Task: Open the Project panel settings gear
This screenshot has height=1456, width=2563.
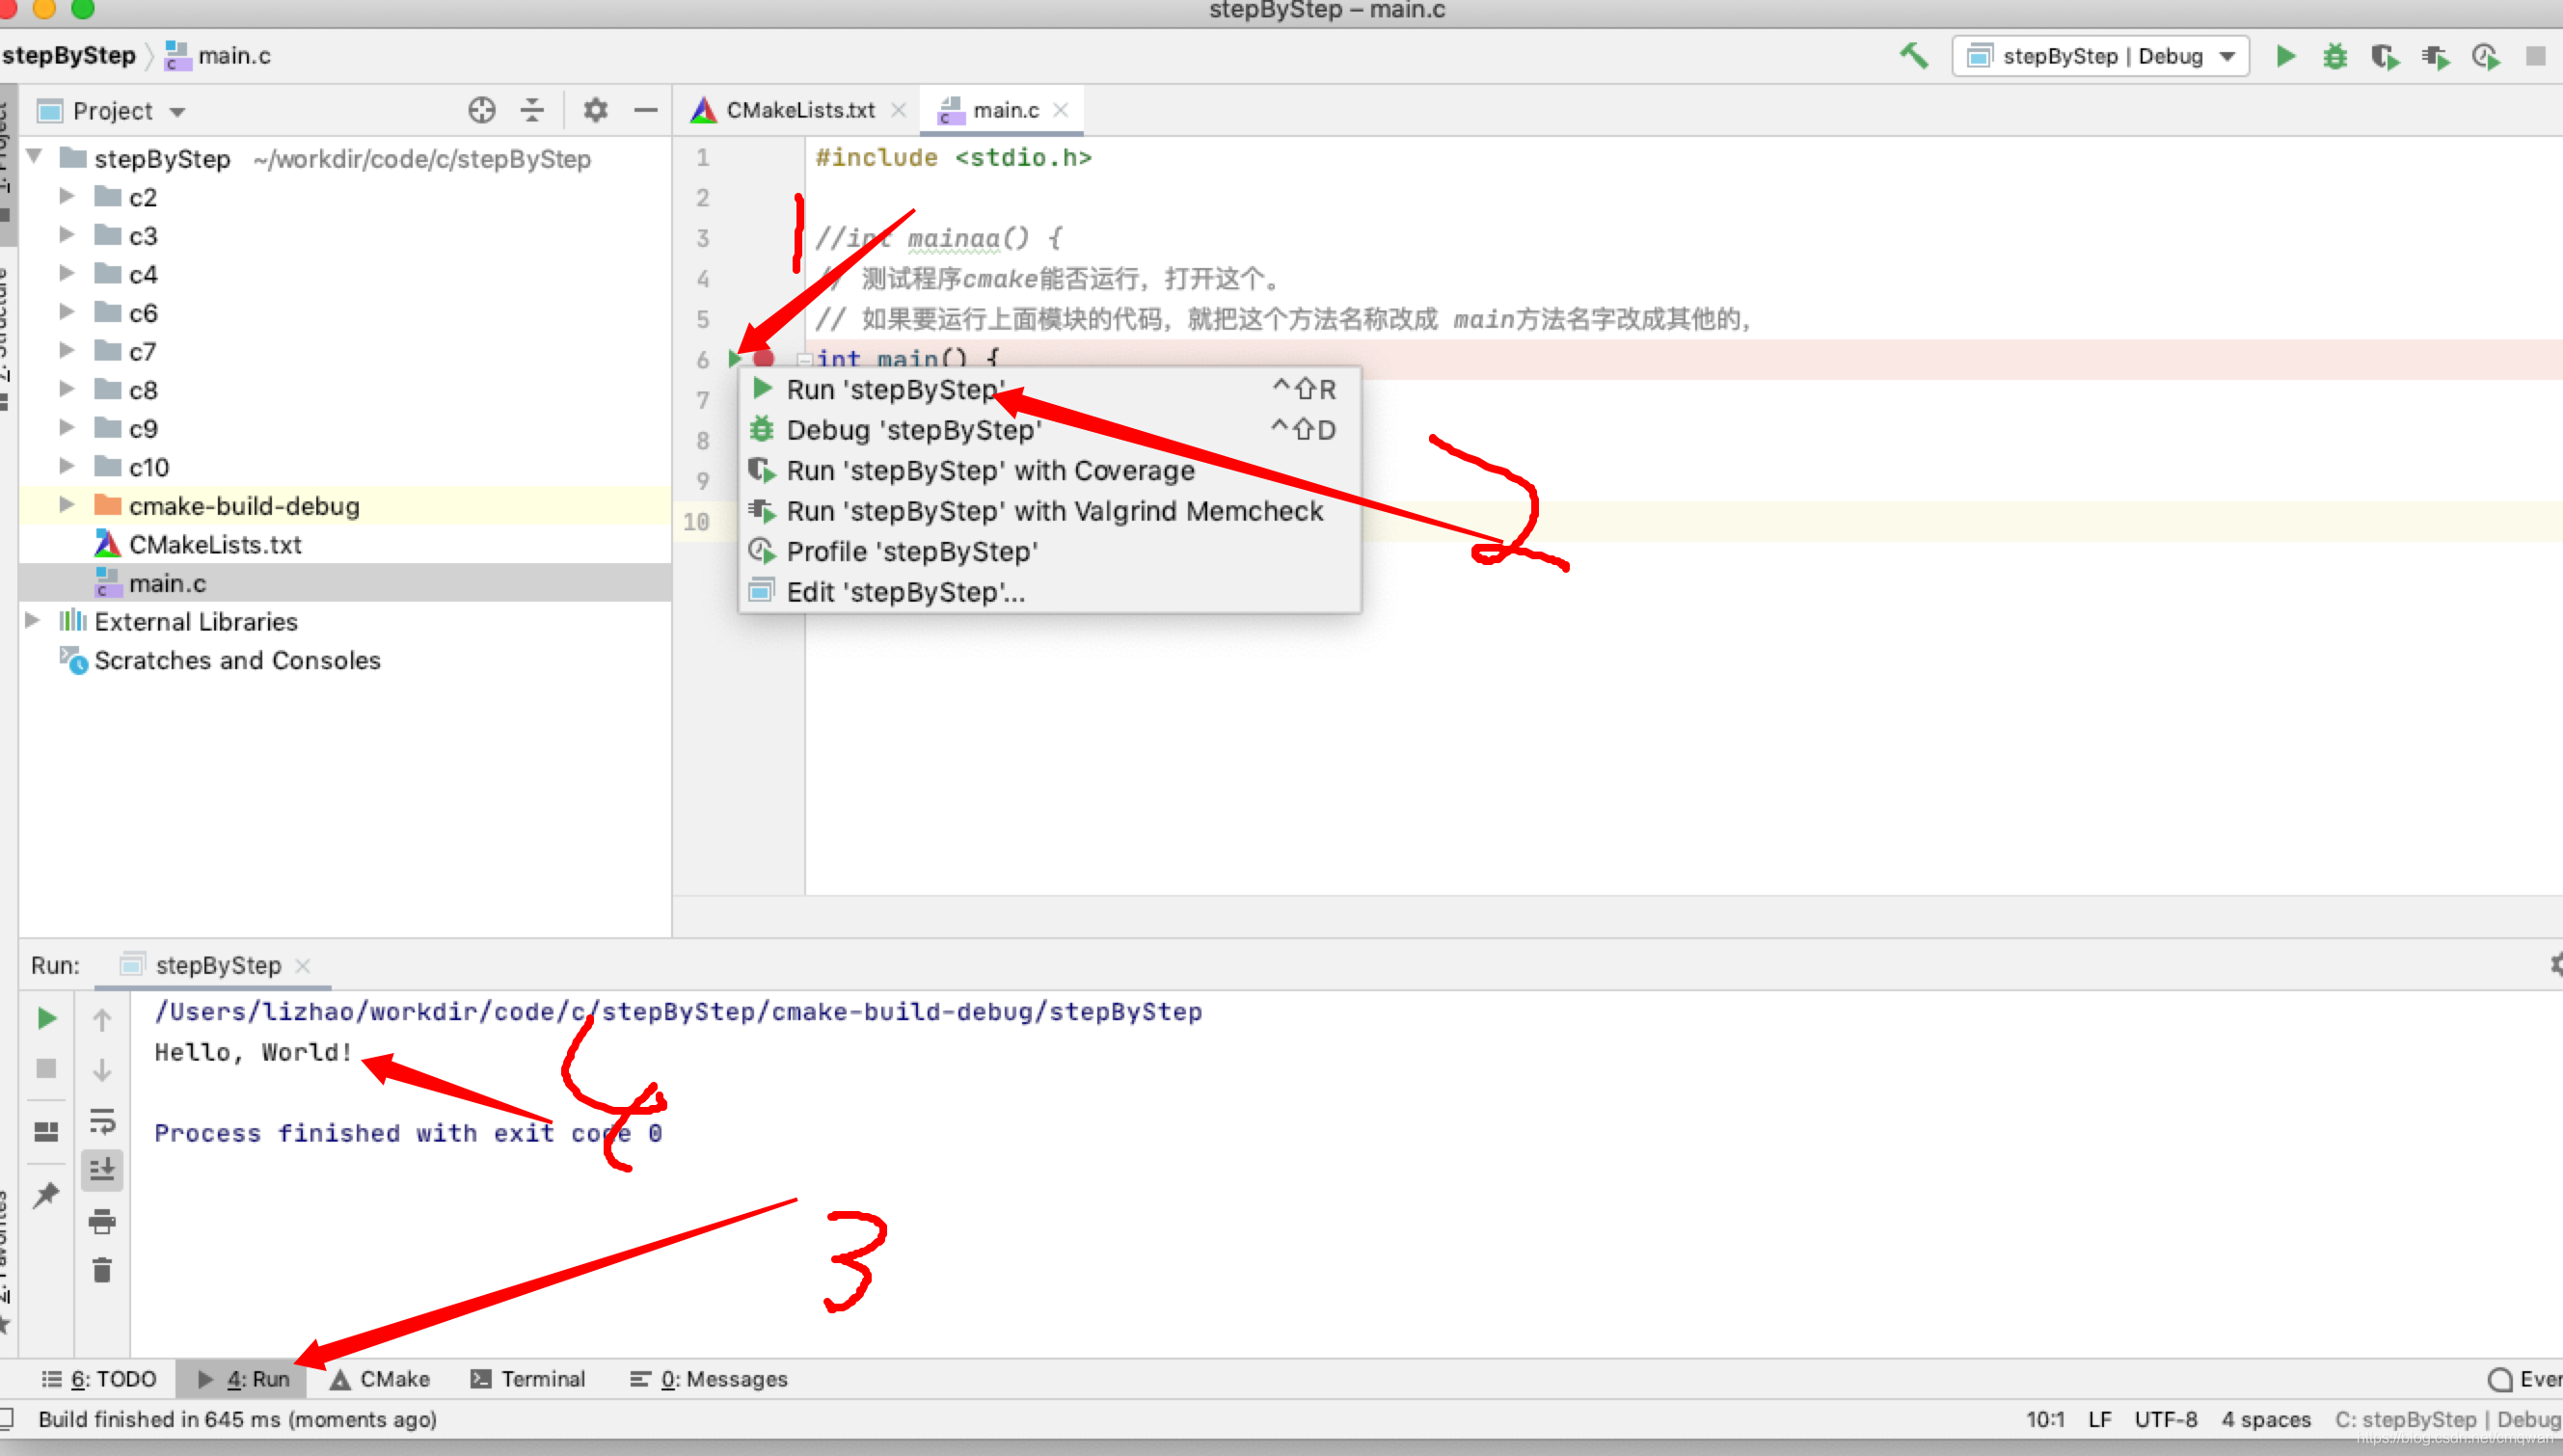Action: tap(595, 110)
